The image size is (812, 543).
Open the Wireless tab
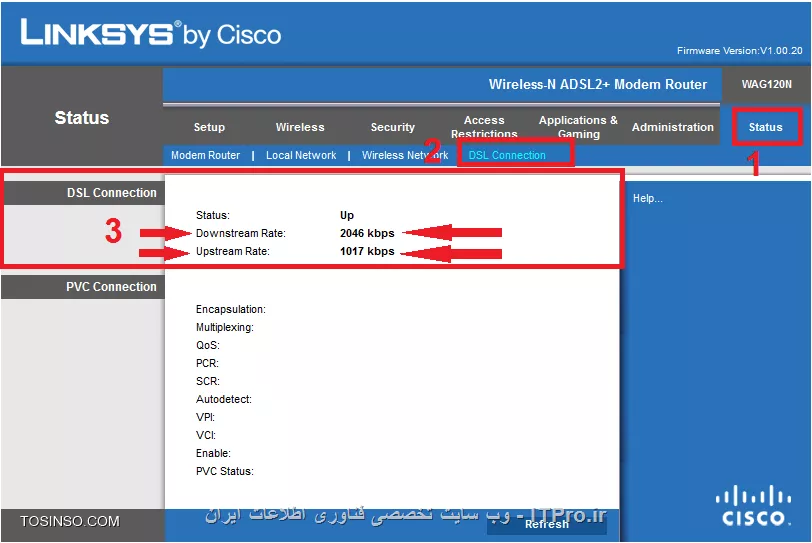[300, 127]
